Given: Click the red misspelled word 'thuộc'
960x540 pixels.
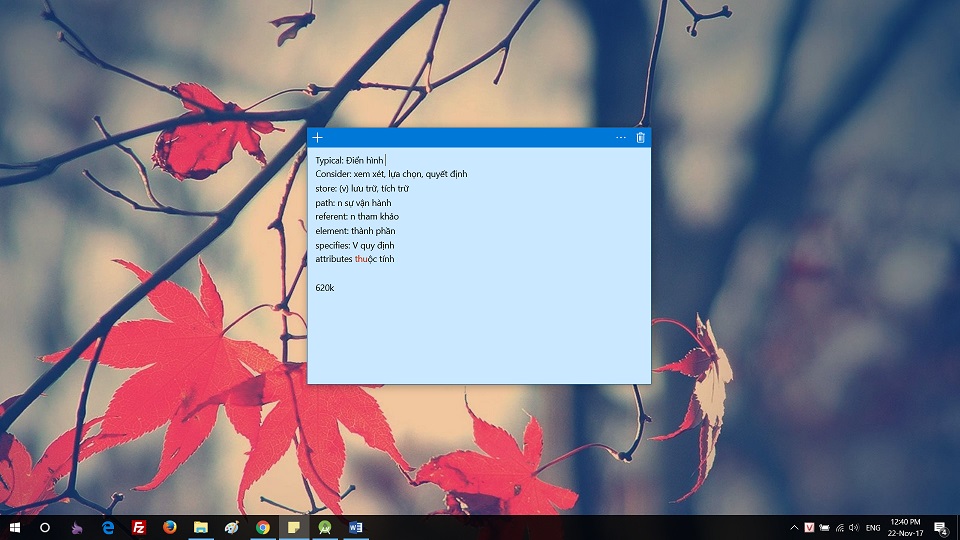Looking at the screenshot, I should [365, 259].
